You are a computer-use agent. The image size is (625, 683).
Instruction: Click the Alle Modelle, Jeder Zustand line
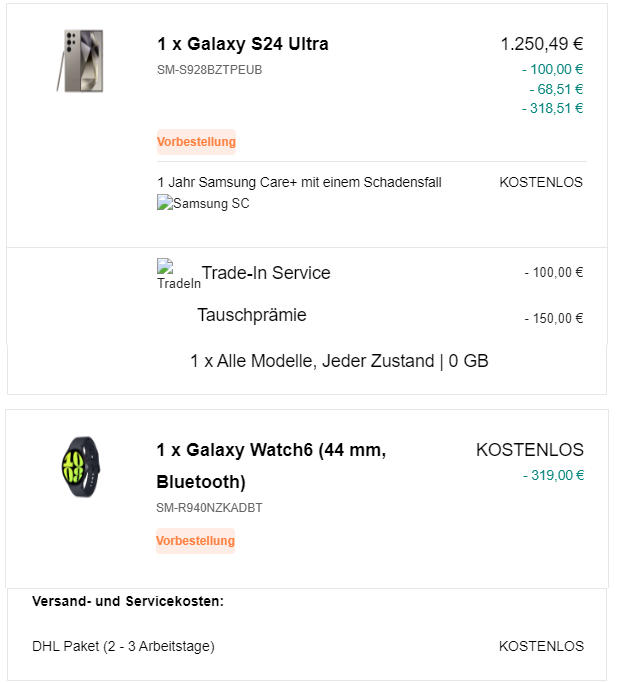click(339, 361)
